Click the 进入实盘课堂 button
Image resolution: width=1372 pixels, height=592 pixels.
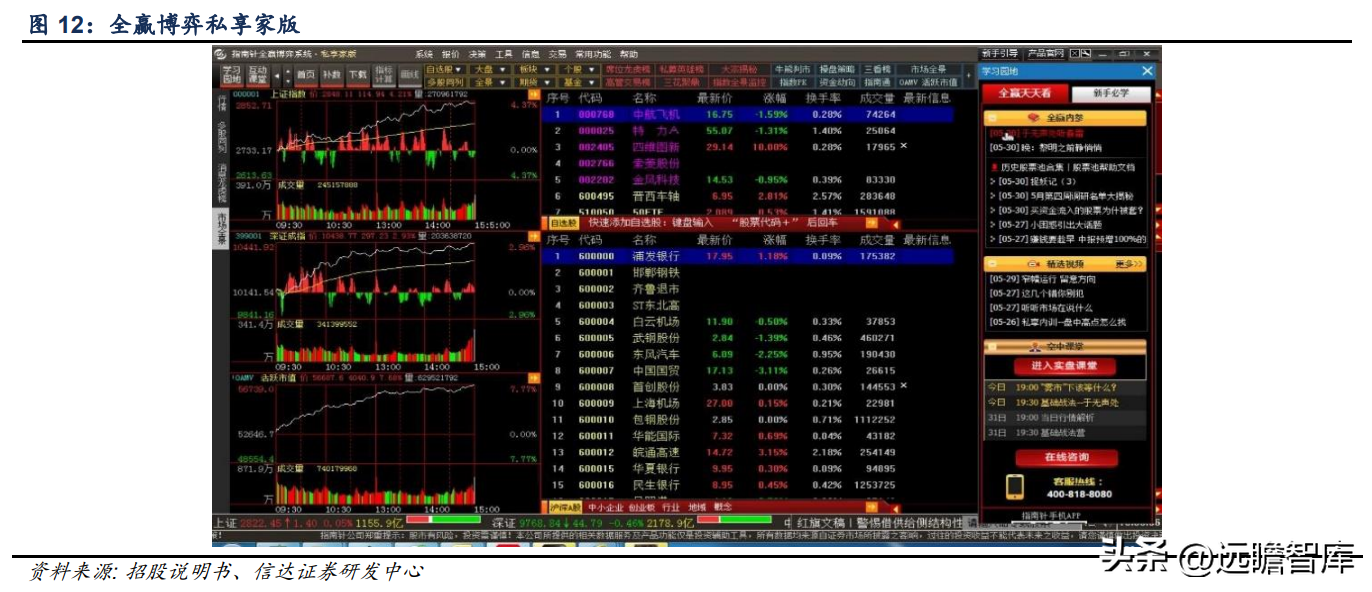(x=1065, y=366)
